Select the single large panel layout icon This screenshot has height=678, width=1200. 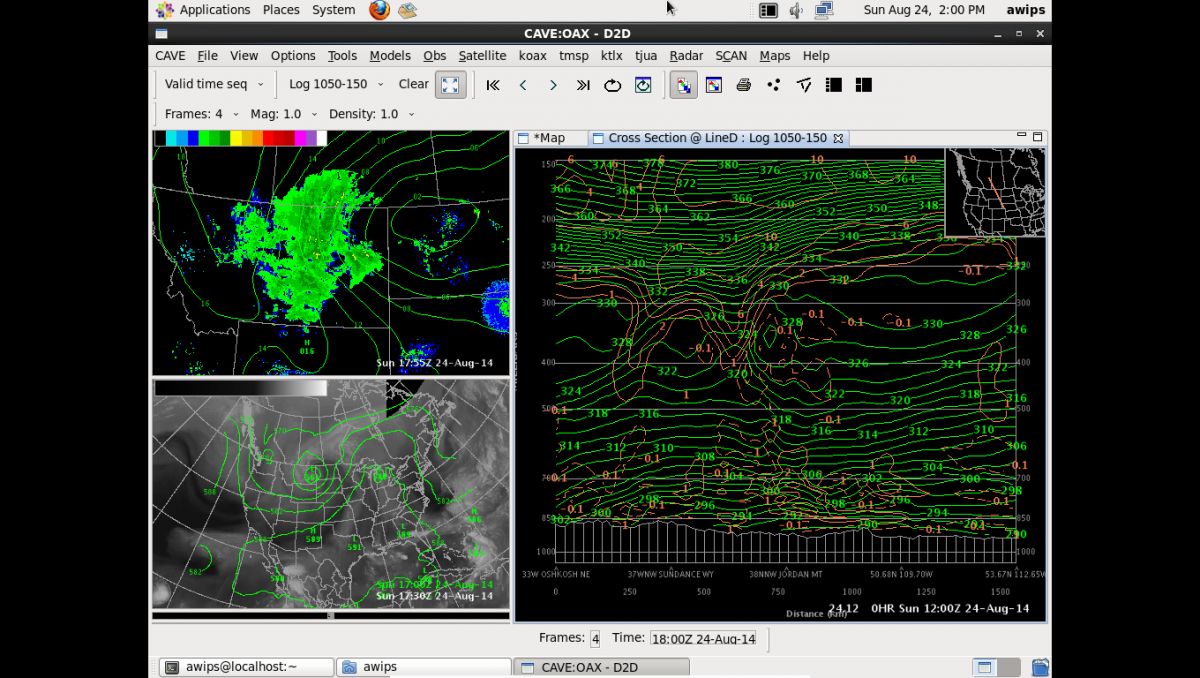(x=834, y=85)
